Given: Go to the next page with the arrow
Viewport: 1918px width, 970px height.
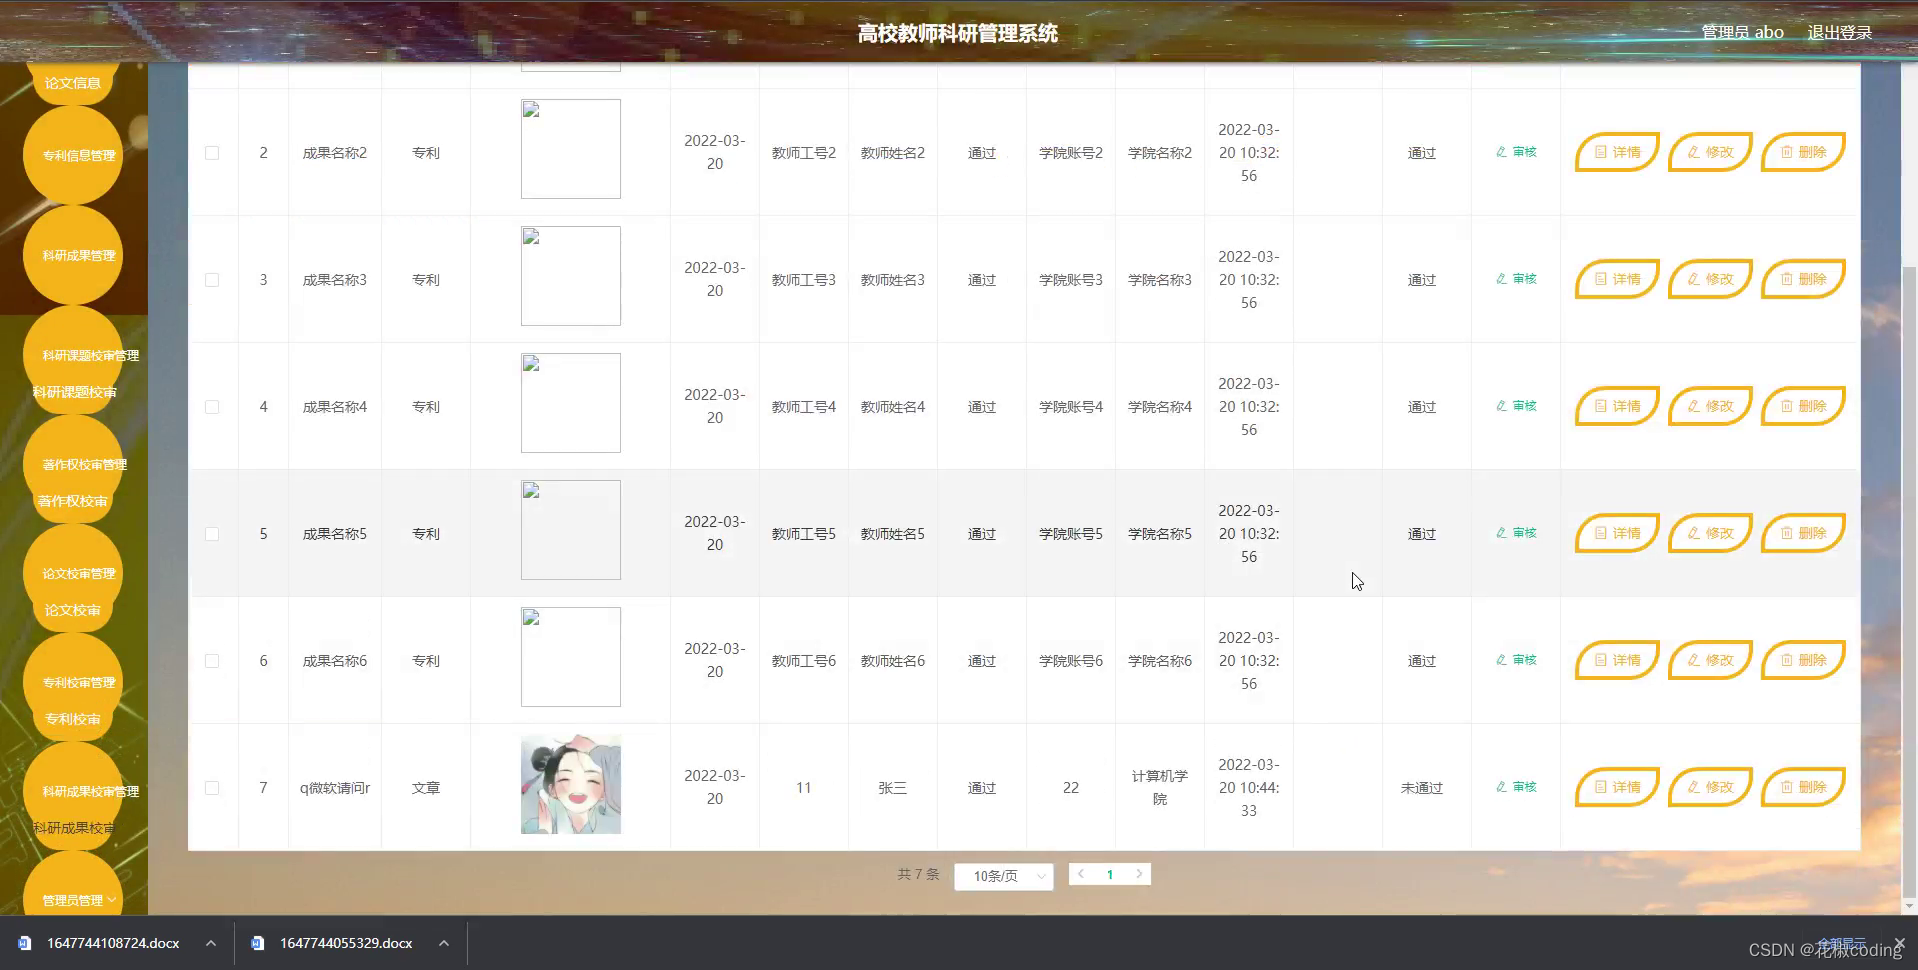Looking at the screenshot, I should 1139,873.
